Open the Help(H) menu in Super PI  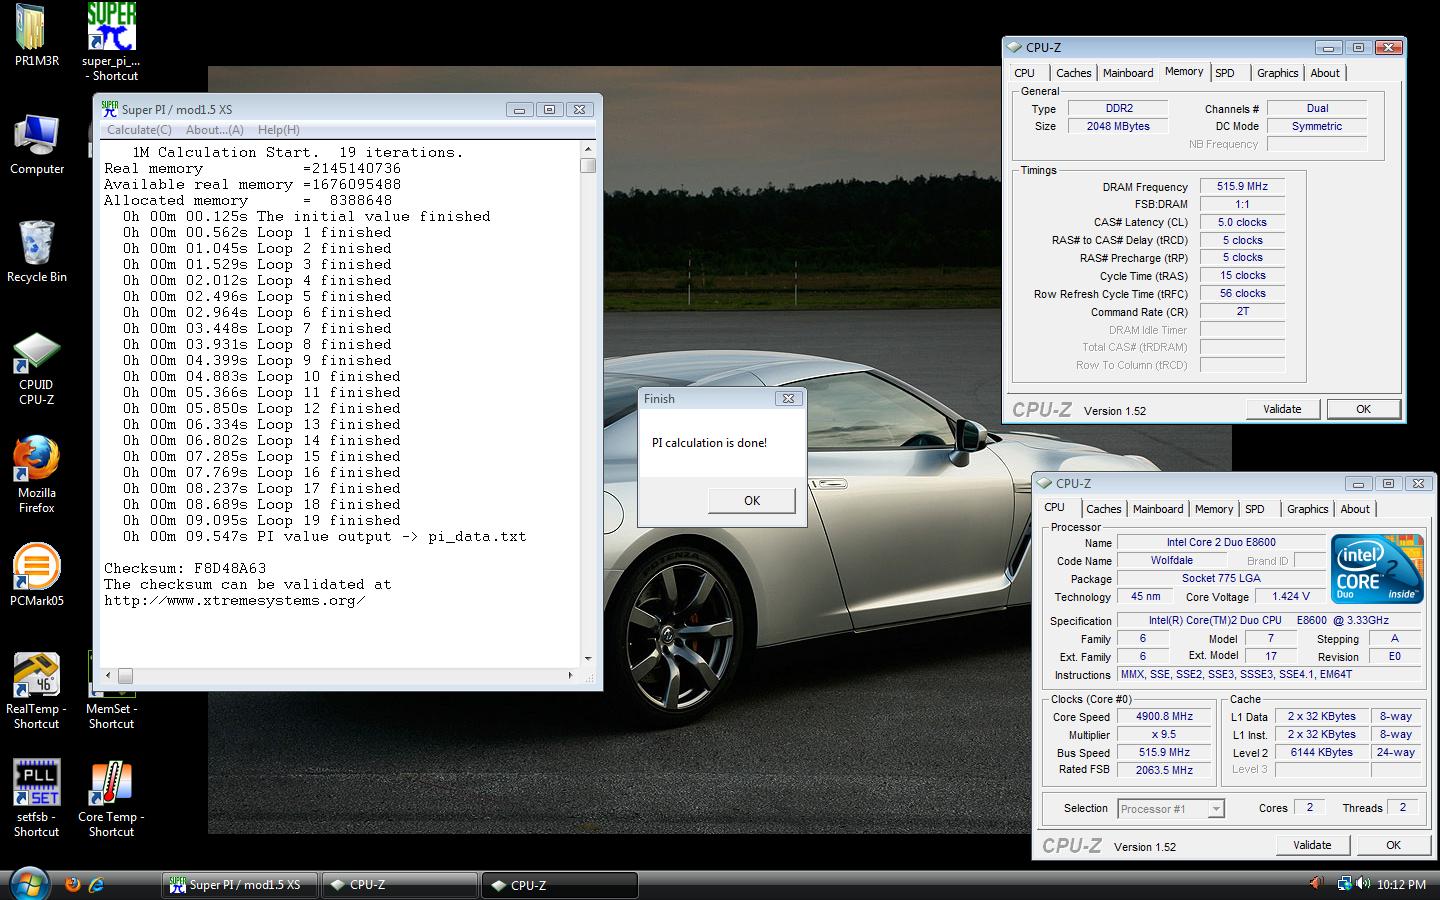279,130
